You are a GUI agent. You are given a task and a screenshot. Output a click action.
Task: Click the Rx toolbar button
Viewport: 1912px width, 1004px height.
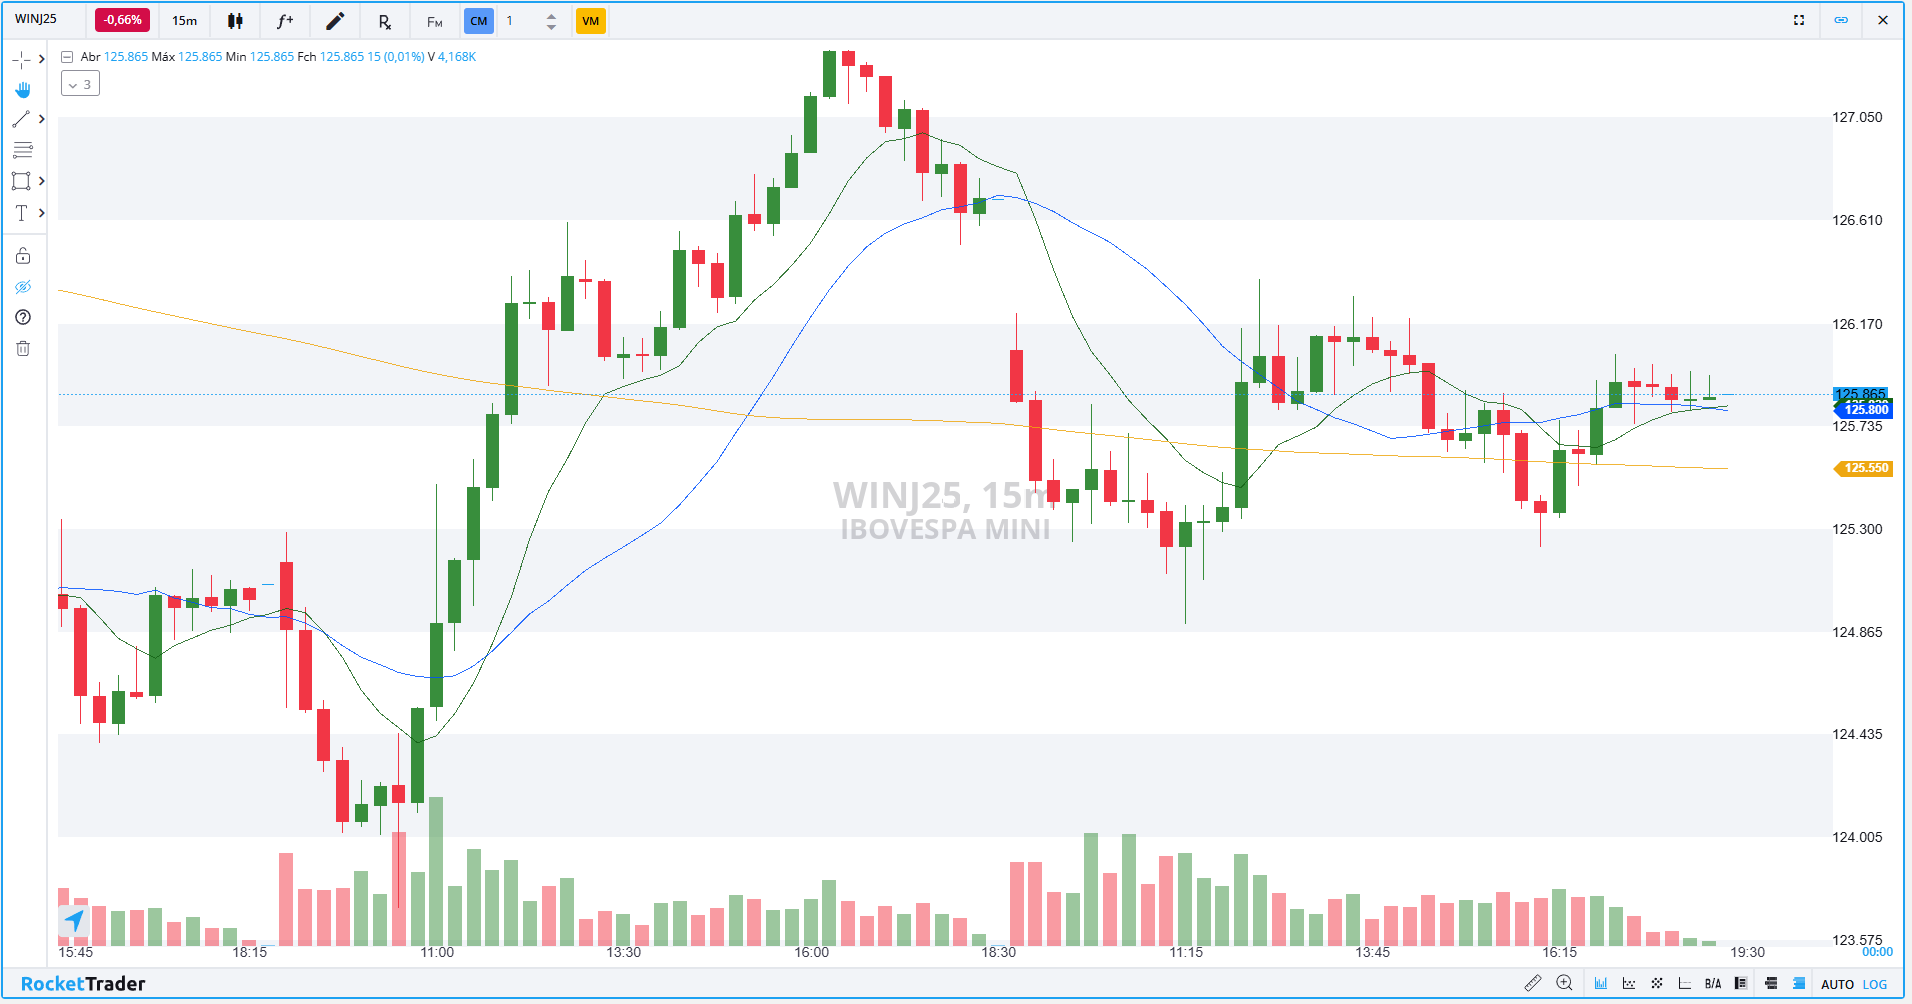click(384, 21)
